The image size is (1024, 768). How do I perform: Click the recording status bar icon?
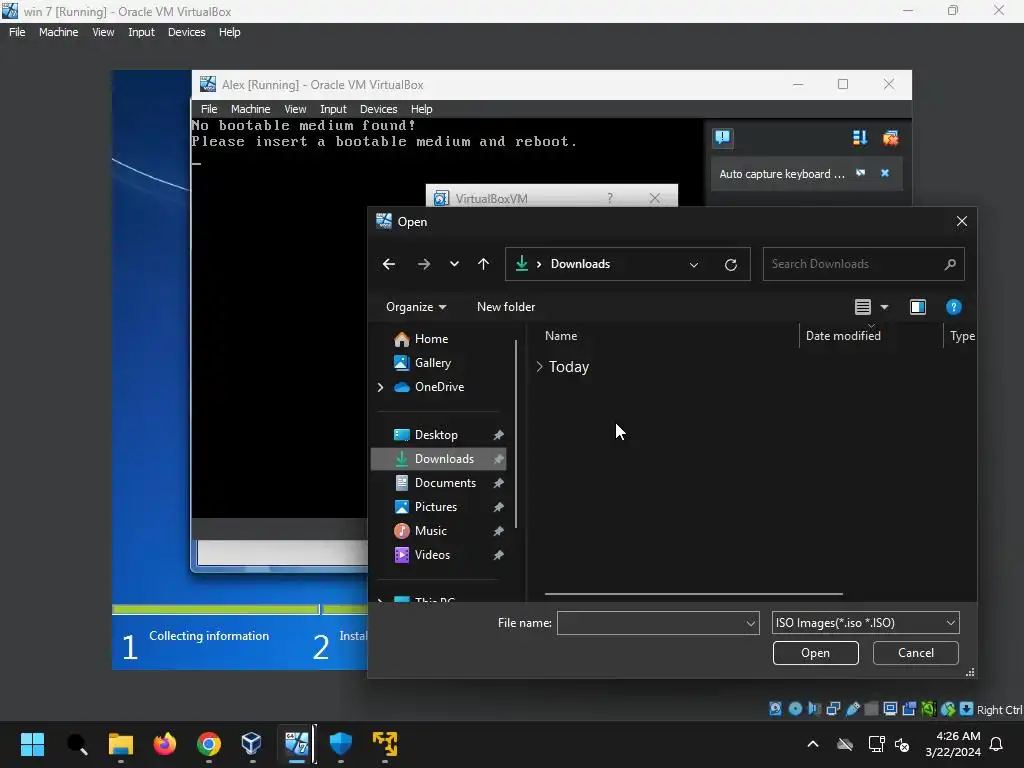point(909,709)
